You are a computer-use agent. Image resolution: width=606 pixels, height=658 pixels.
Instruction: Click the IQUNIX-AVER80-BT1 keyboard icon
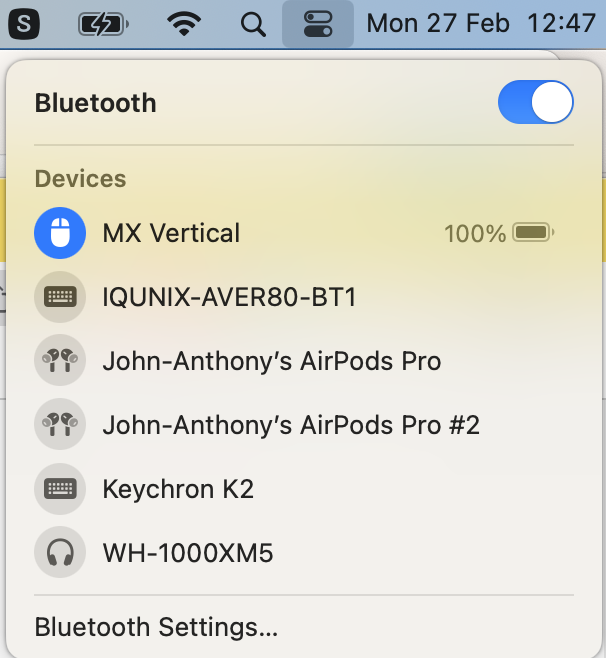coord(58,297)
